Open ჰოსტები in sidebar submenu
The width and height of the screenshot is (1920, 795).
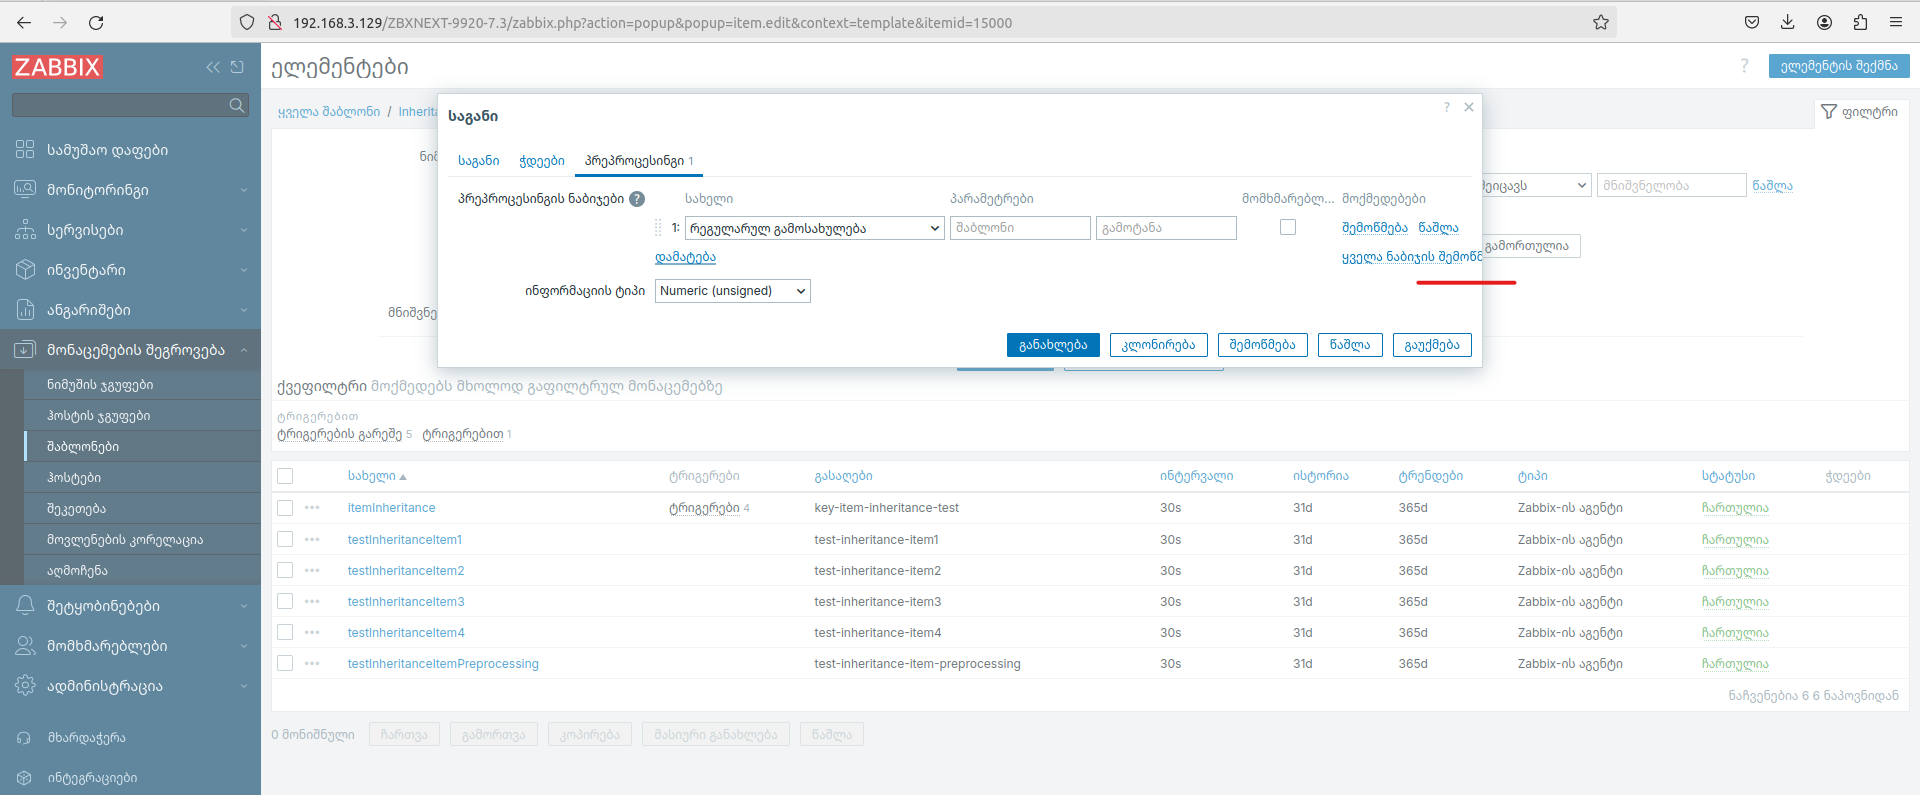(74, 477)
